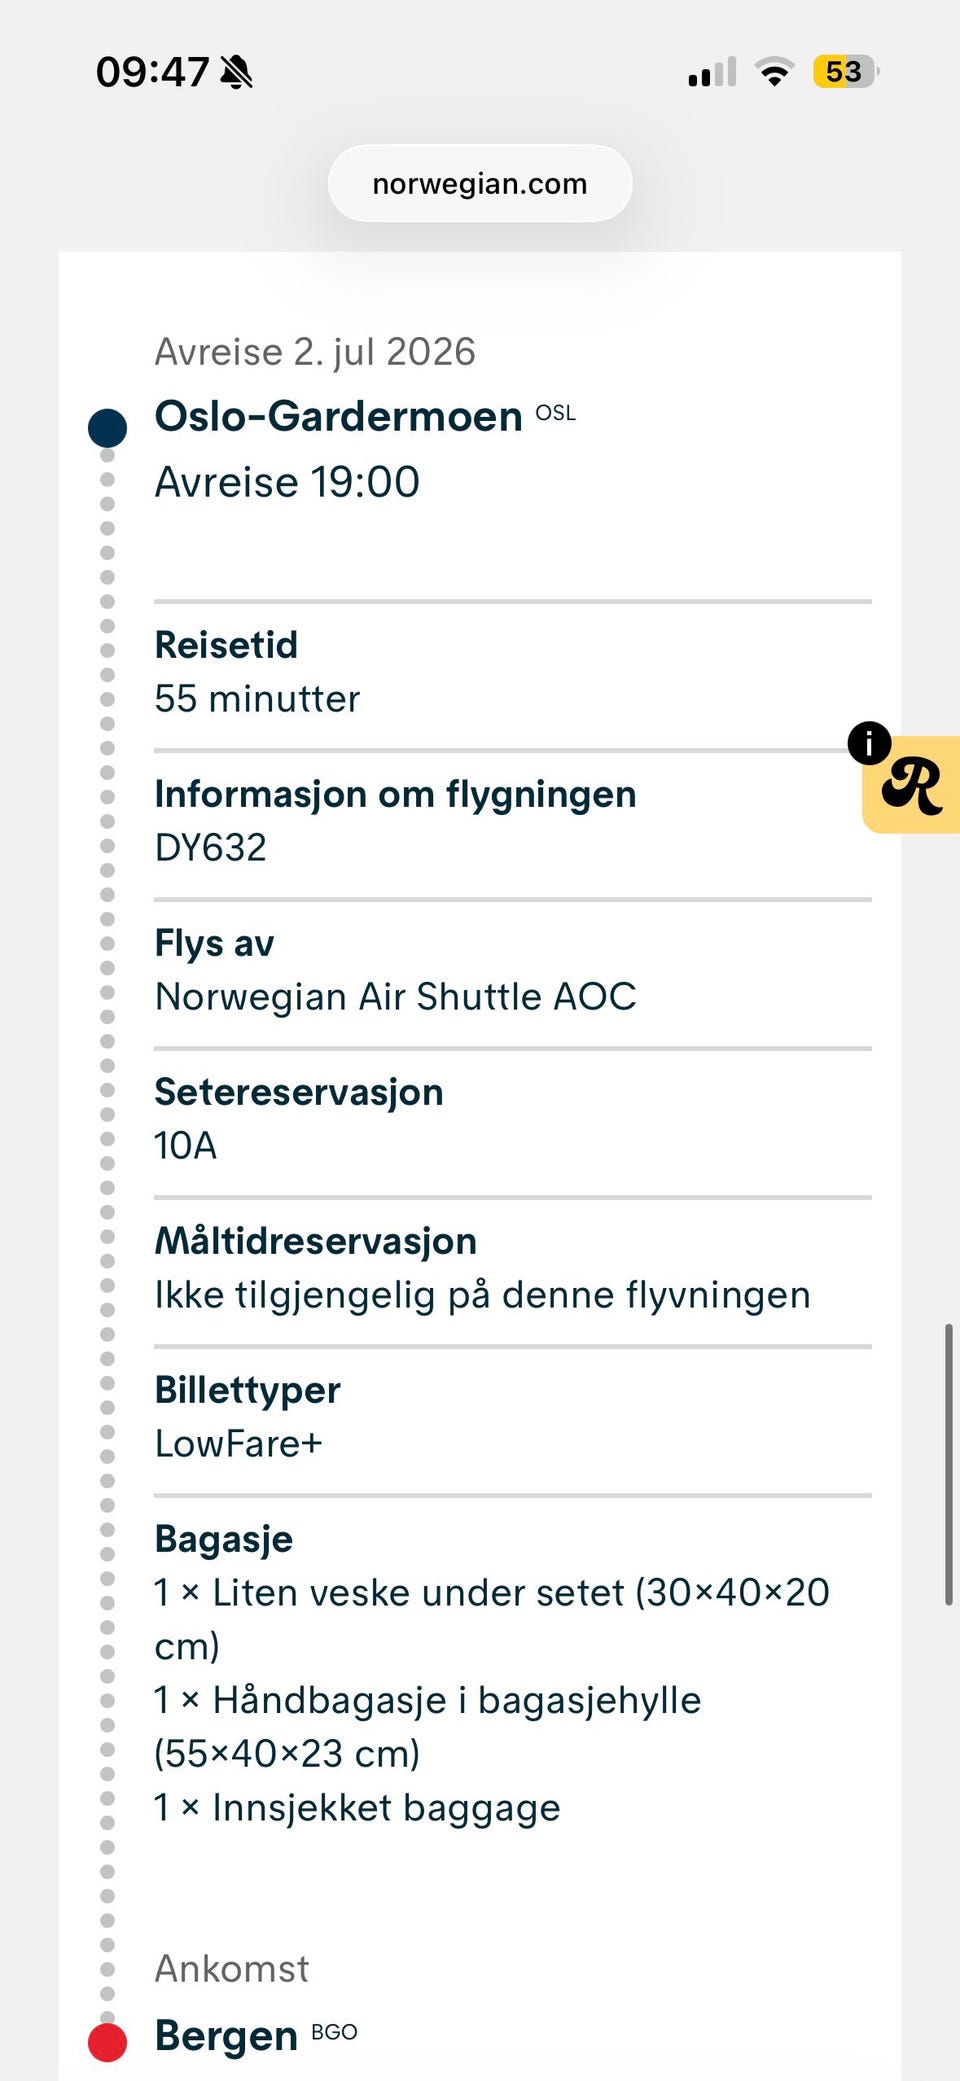
Task: Tap the 09:47 status bar clock
Action: [x=152, y=72]
